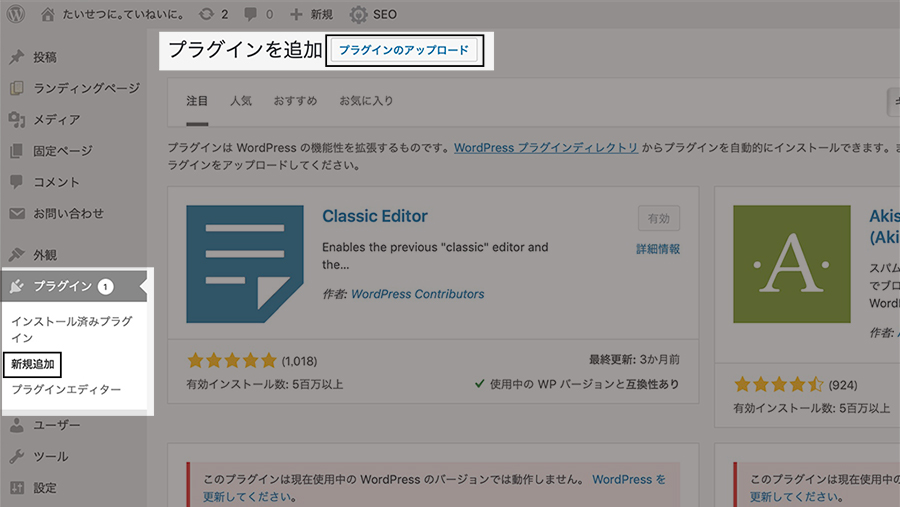Click the 固定ページ page icon
Viewport: 900px width, 507px height.
pyautogui.click(x=17, y=150)
